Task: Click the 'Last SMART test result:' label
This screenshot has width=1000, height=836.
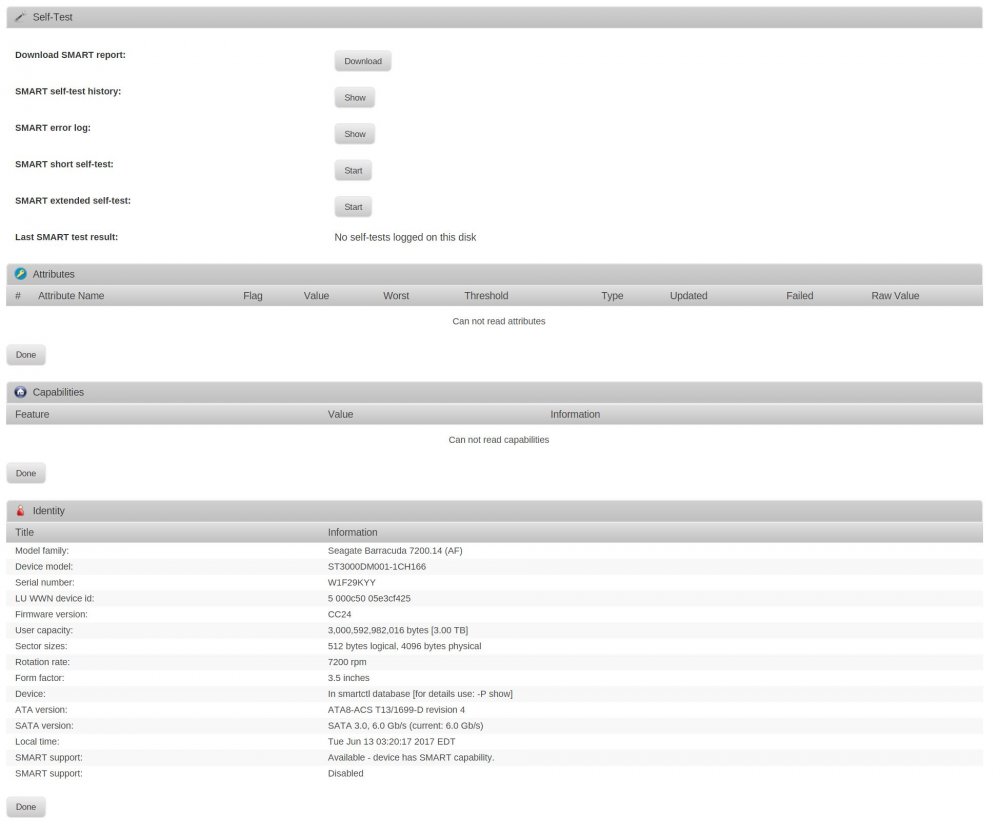Action: 67,239
